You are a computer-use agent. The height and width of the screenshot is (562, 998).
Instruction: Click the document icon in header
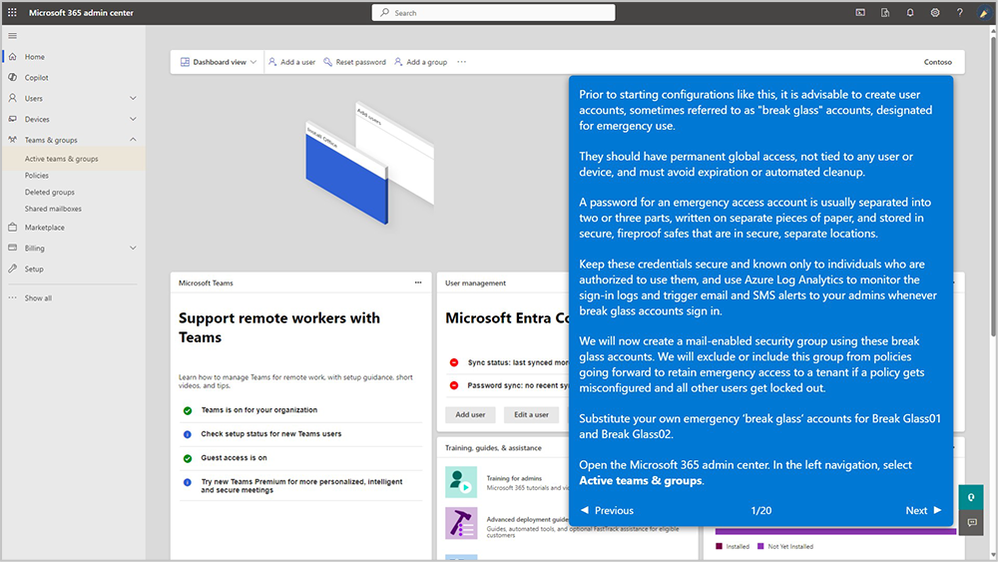coord(885,12)
